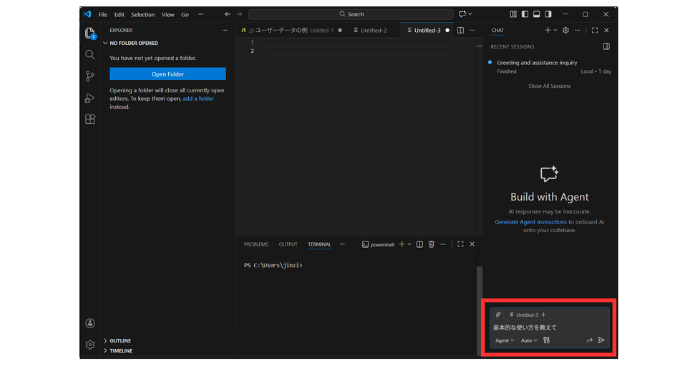Collapse the No Folder Opened section

click(134, 43)
